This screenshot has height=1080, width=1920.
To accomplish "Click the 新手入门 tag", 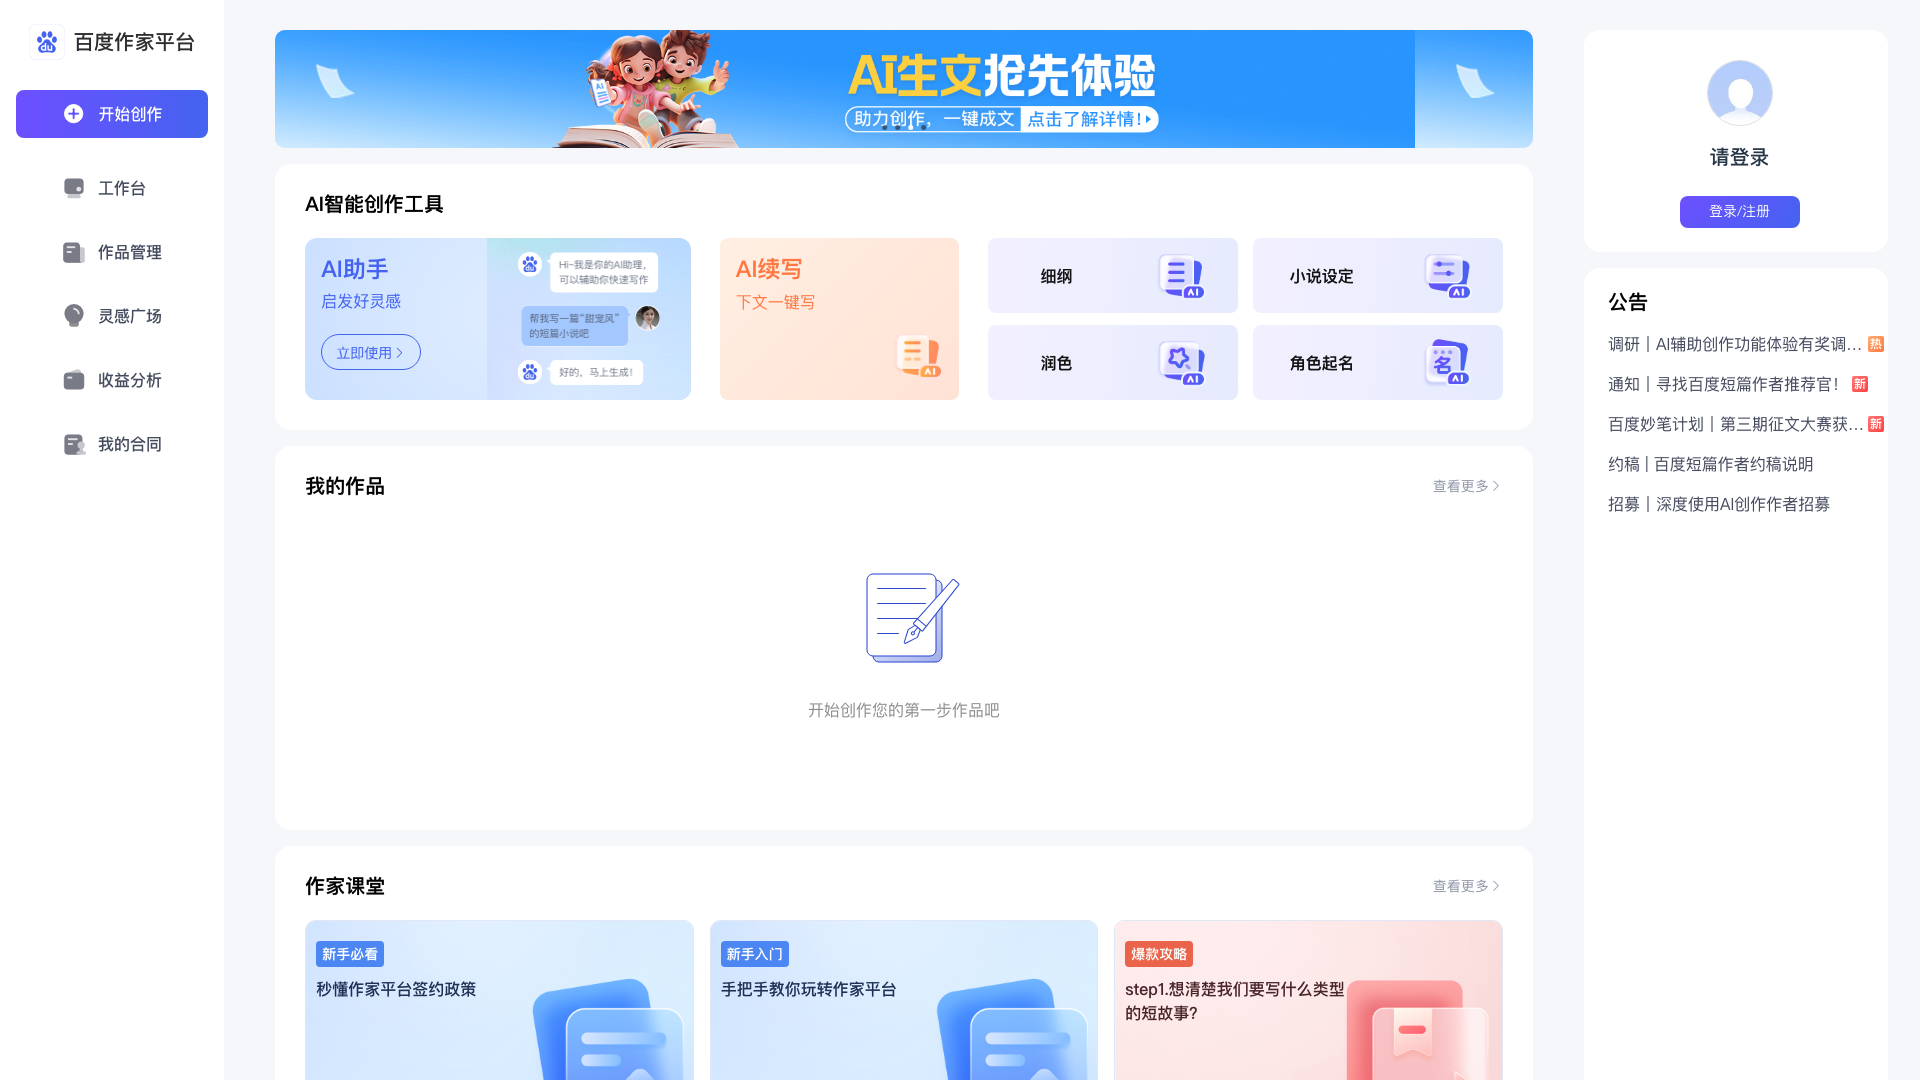I will coord(755,954).
